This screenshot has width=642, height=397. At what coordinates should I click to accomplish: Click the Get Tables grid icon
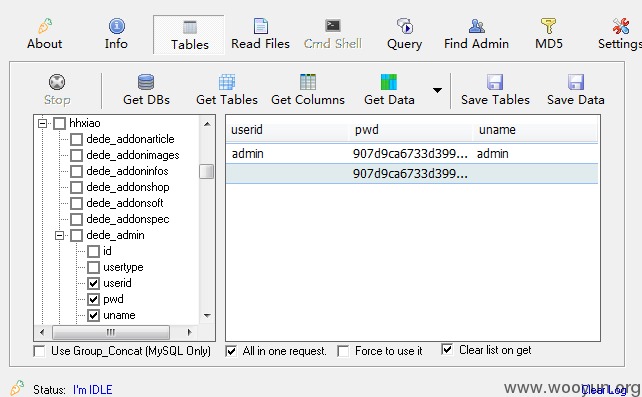click(227, 82)
